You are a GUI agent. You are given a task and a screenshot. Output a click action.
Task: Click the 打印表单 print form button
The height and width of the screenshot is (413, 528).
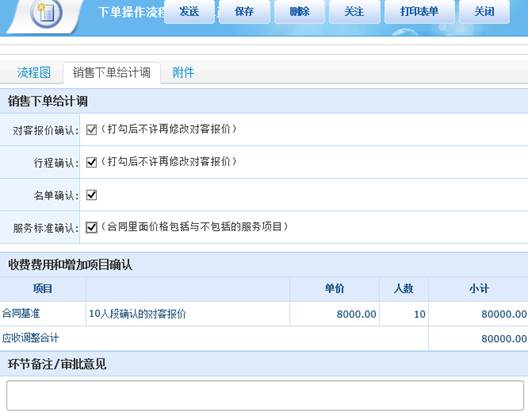pos(419,12)
